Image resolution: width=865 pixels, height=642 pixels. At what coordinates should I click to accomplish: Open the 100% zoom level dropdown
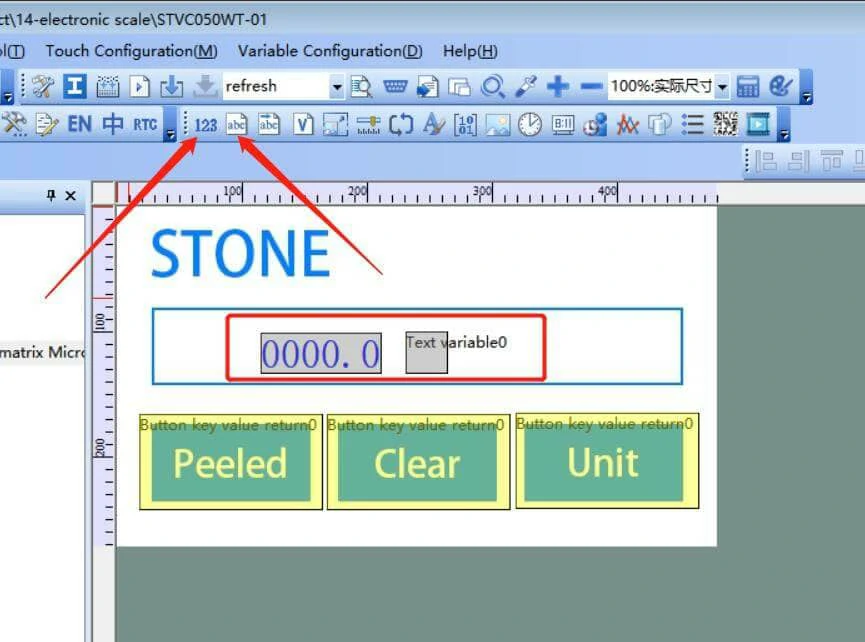(x=722, y=87)
